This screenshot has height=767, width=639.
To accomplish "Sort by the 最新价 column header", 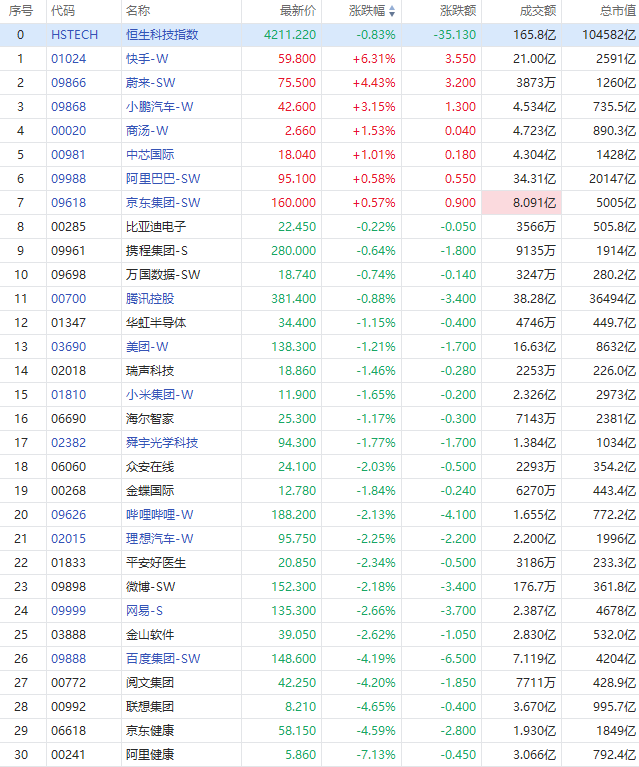I will (x=298, y=11).
